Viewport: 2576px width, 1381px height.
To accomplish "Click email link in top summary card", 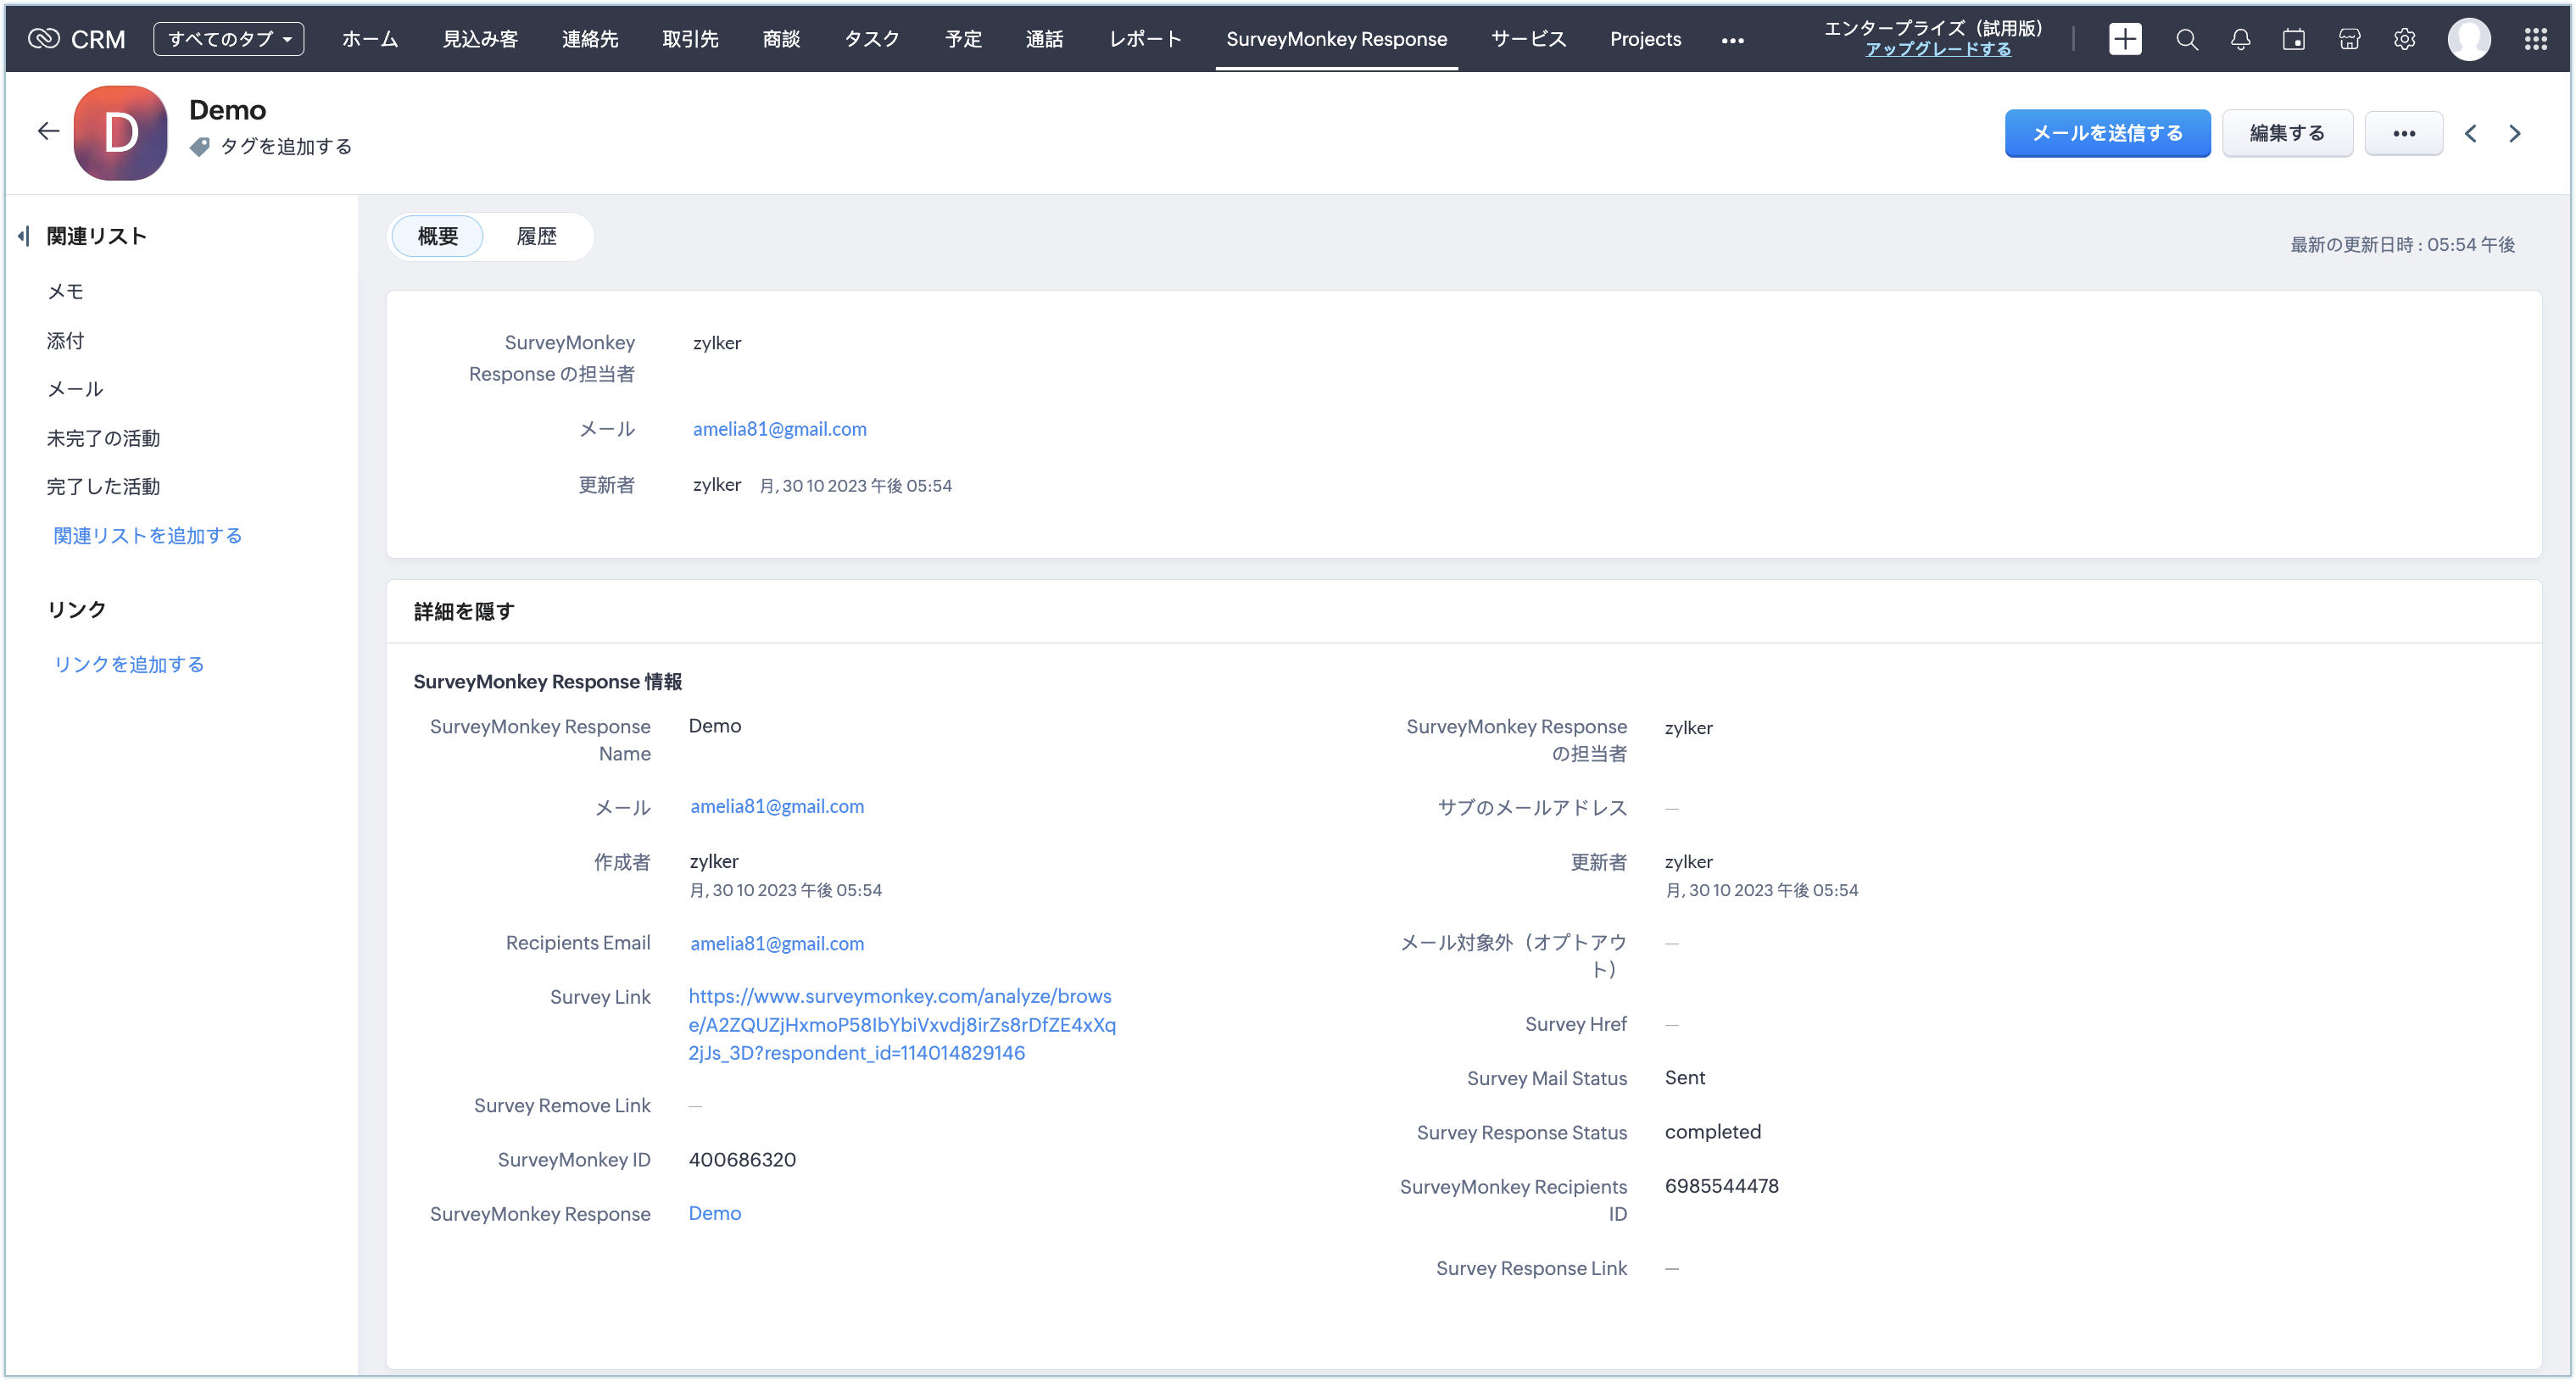I will [x=780, y=429].
